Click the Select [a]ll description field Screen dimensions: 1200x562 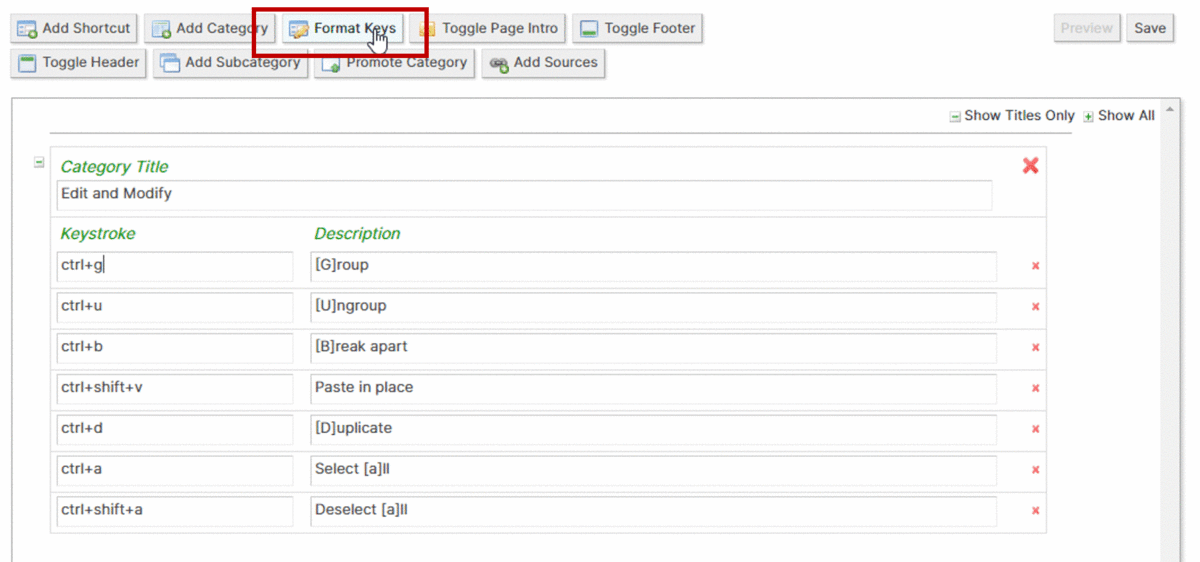[x=653, y=470]
